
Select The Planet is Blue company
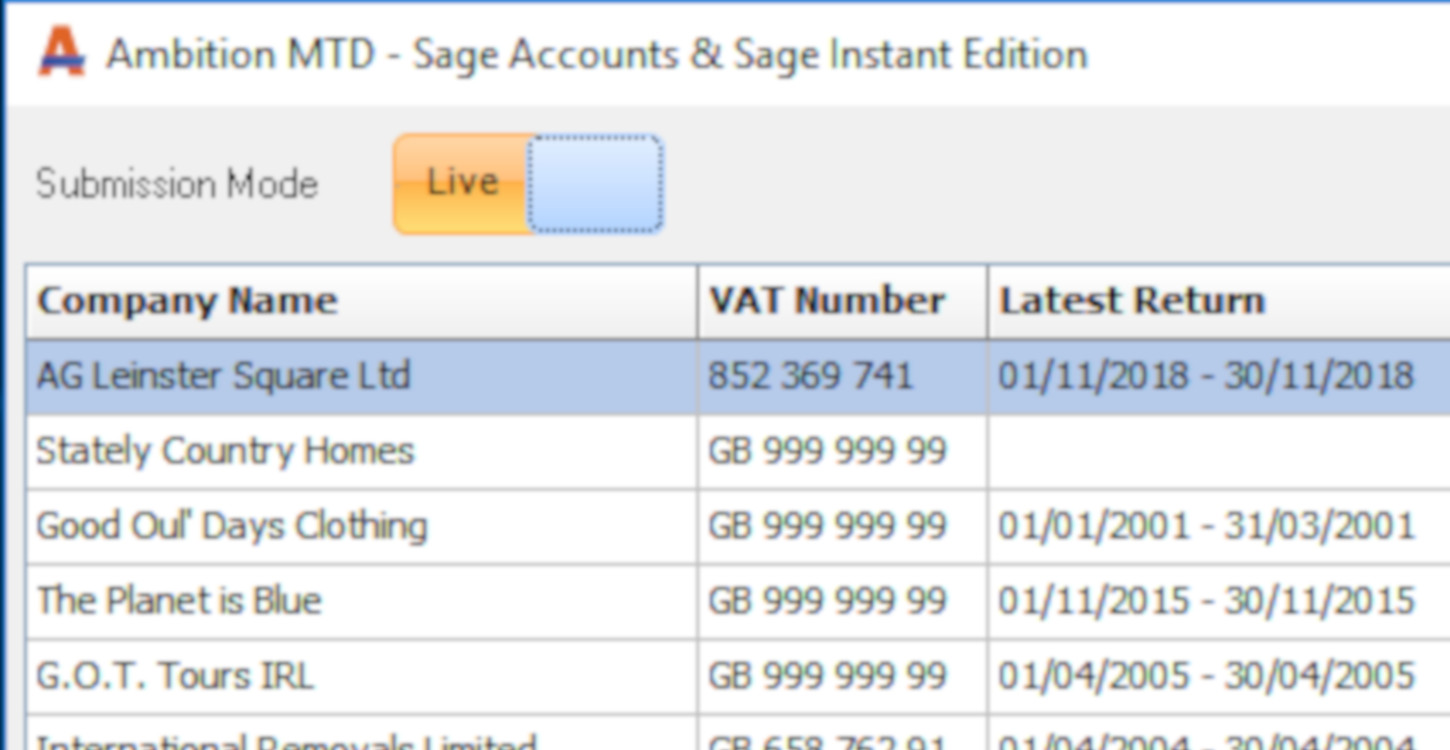pos(179,601)
